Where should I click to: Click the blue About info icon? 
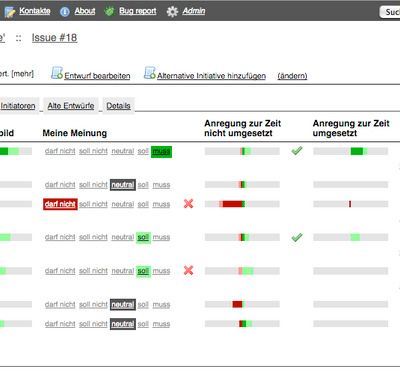[65, 12]
